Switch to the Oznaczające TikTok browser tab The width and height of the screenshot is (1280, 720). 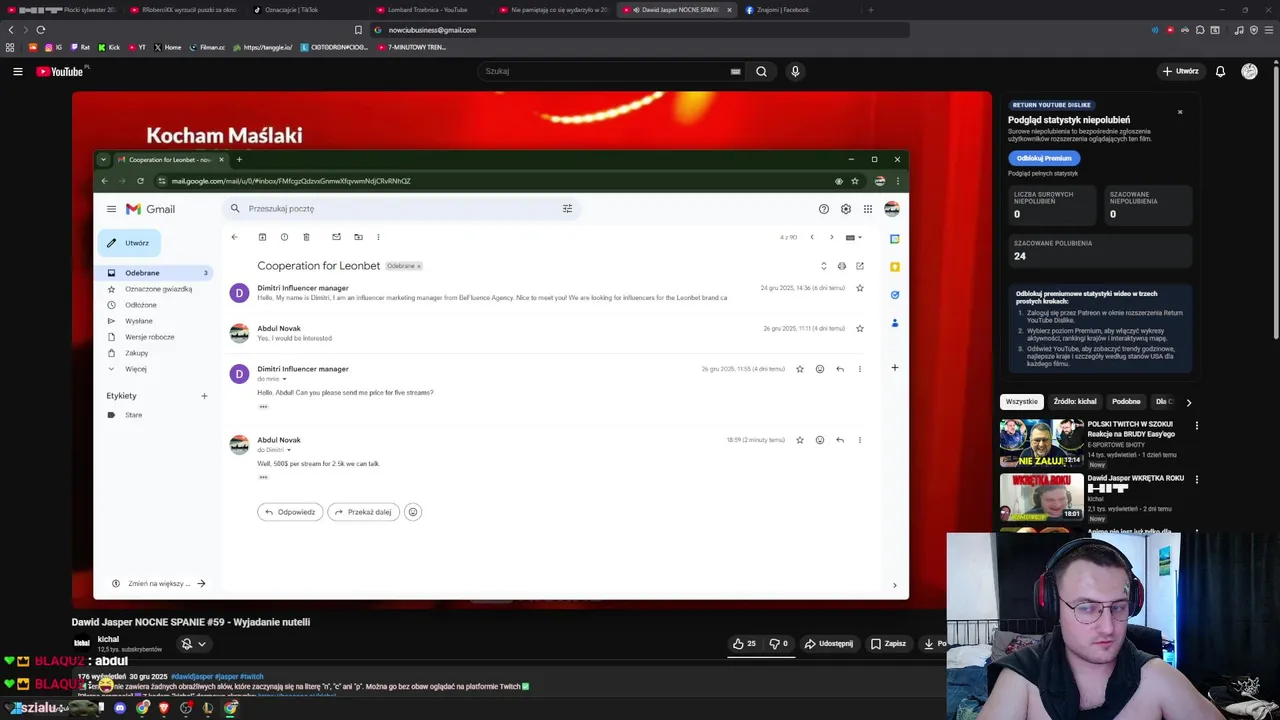(x=291, y=10)
